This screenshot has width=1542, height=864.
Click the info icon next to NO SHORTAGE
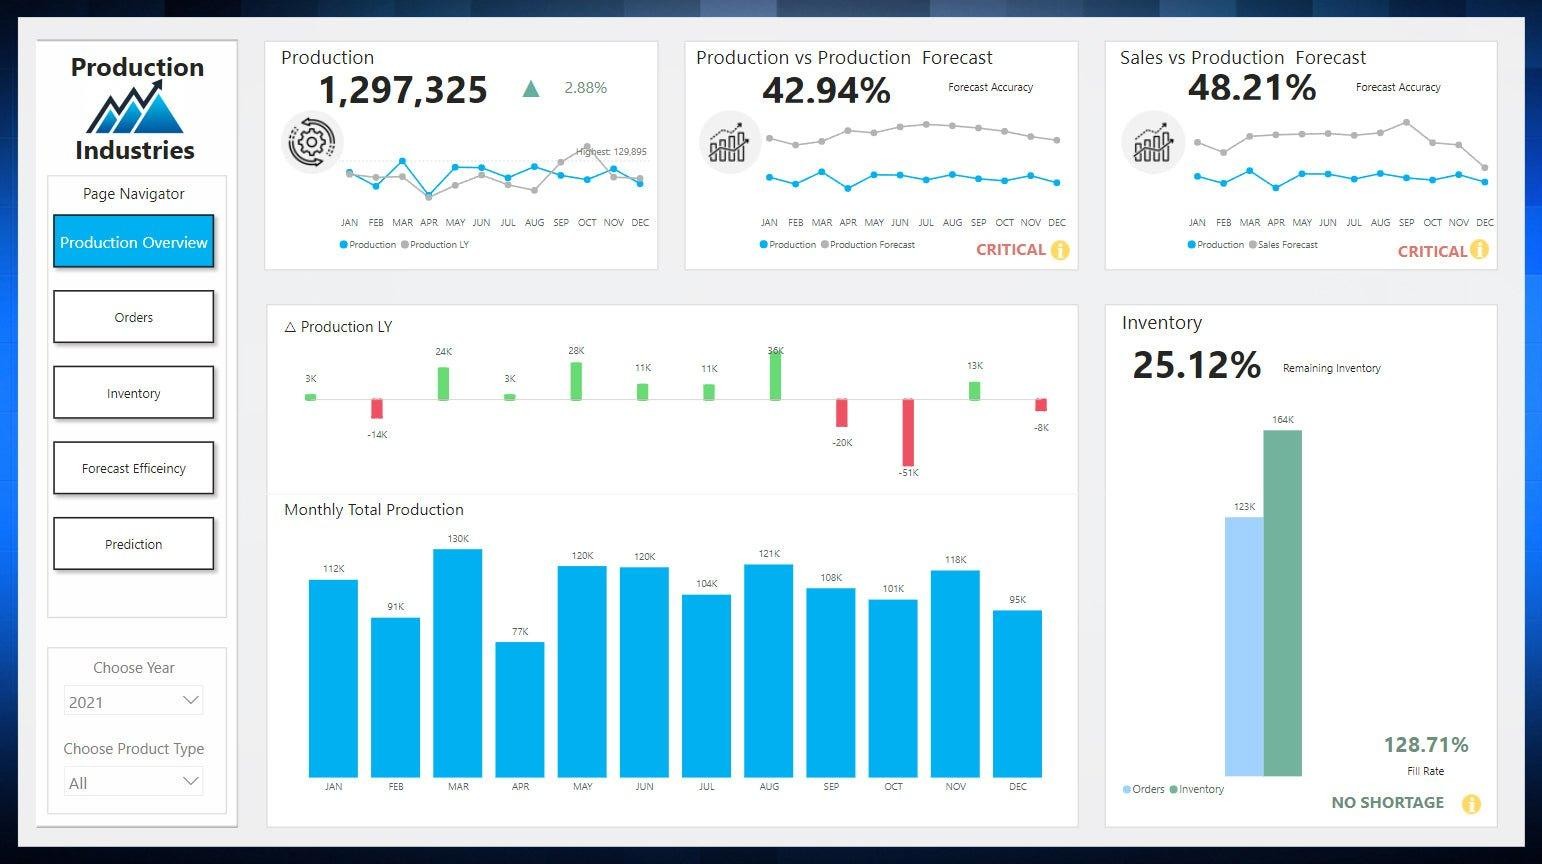(1470, 803)
